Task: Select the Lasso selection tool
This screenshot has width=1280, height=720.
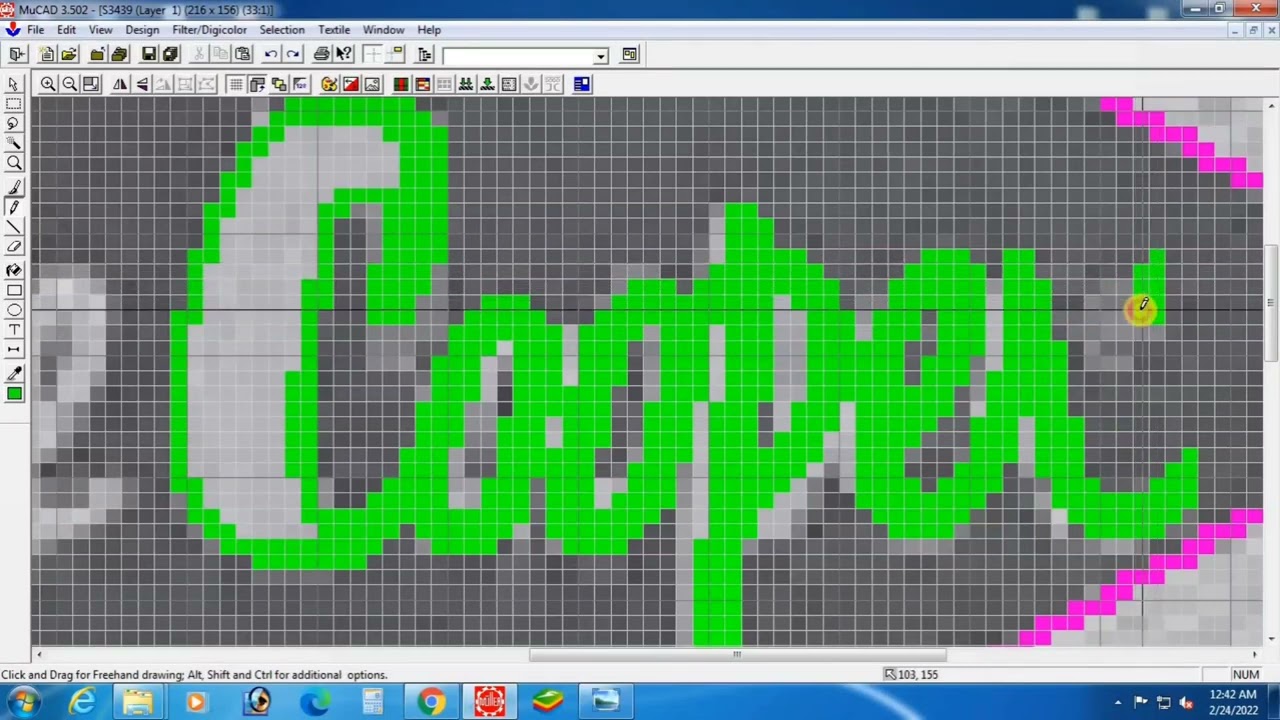Action: [x=14, y=124]
